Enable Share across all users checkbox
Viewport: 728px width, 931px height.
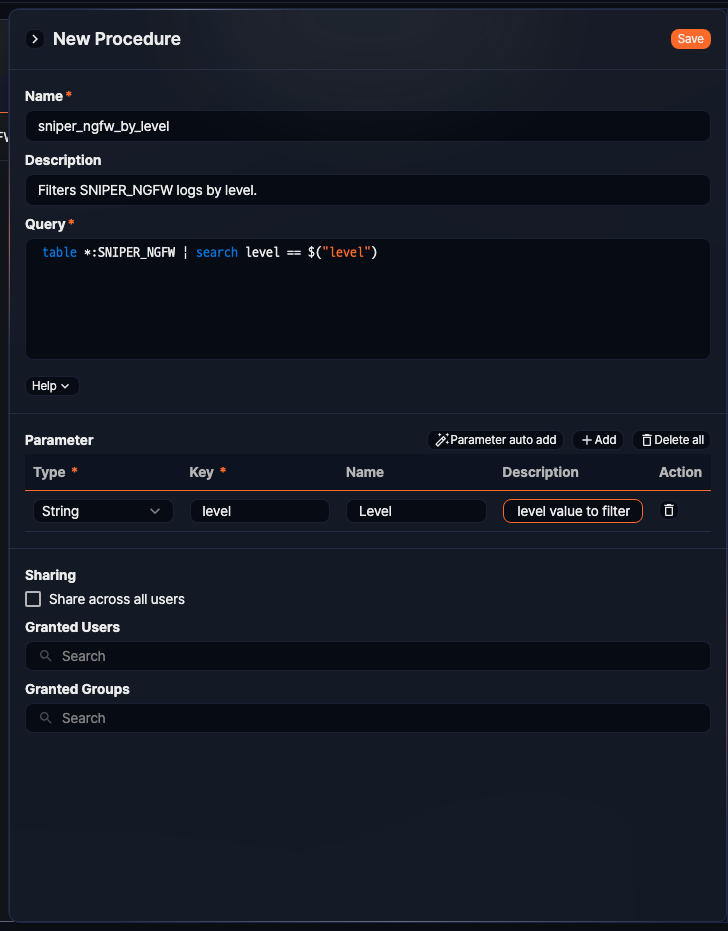(x=33, y=599)
